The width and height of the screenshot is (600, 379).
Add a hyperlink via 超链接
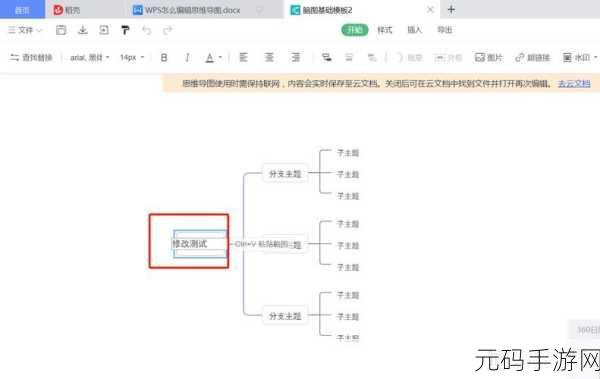click(x=533, y=57)
